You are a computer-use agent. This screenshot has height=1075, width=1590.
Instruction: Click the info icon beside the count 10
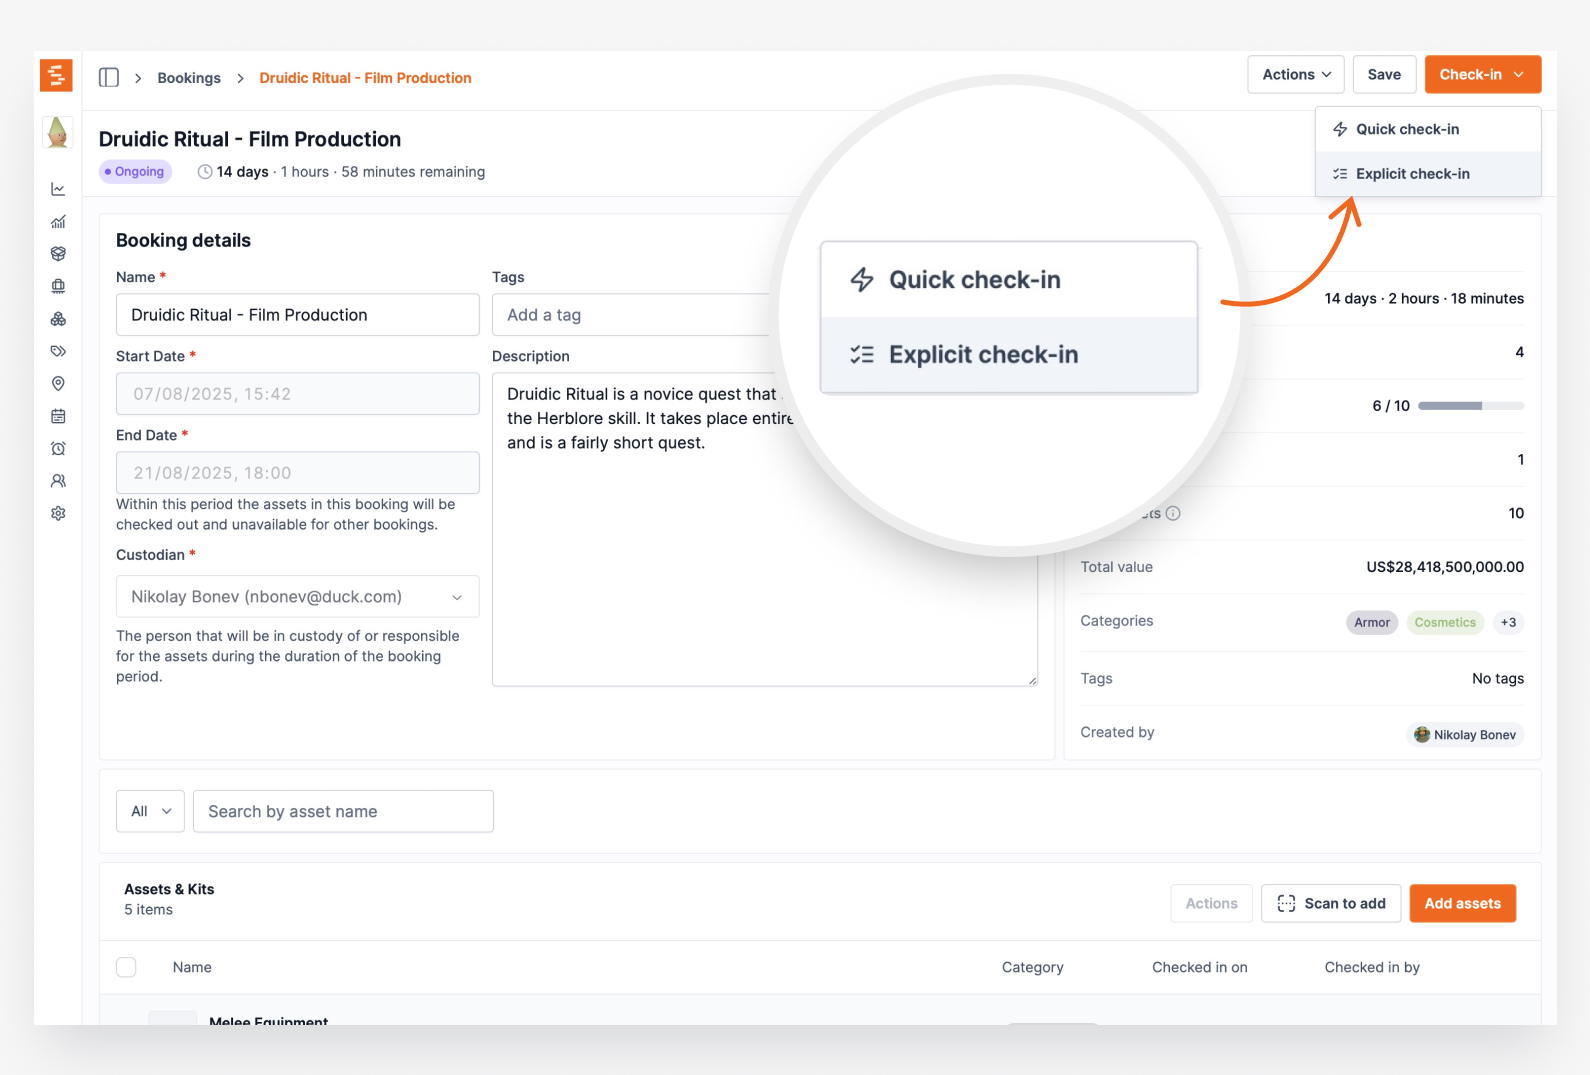point(1173,513)
